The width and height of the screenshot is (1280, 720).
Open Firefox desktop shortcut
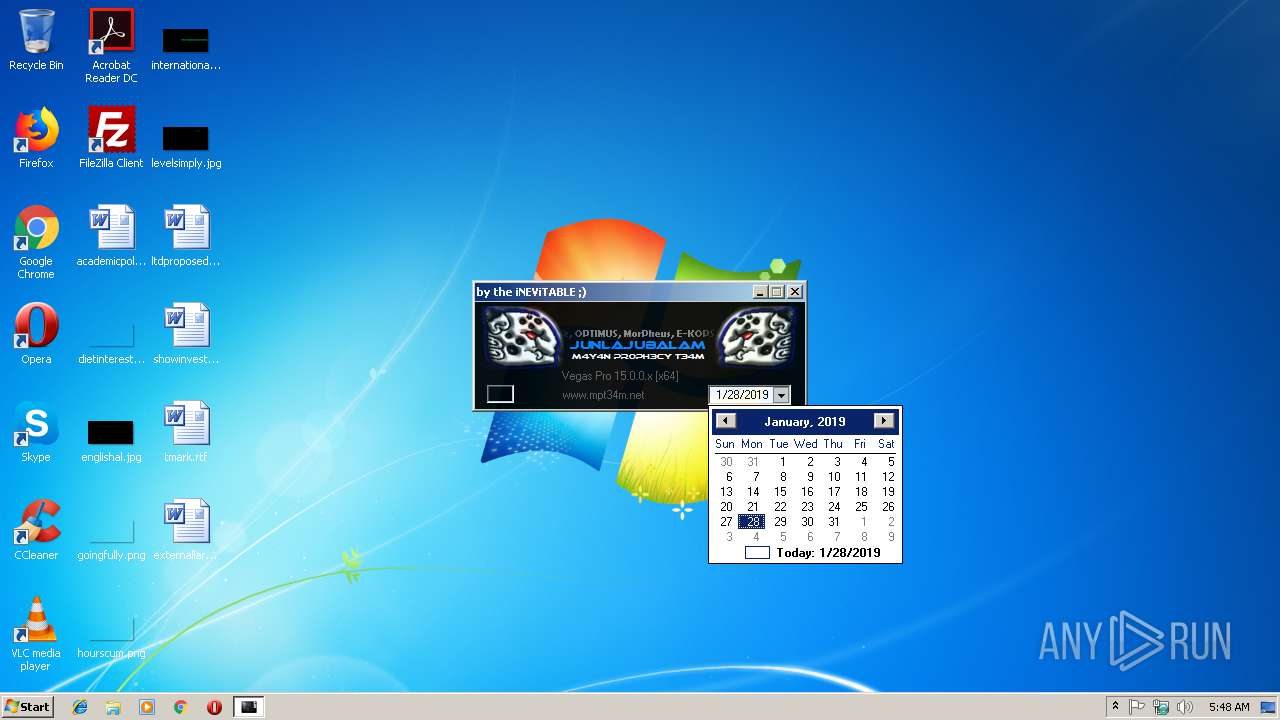point(36,138)
